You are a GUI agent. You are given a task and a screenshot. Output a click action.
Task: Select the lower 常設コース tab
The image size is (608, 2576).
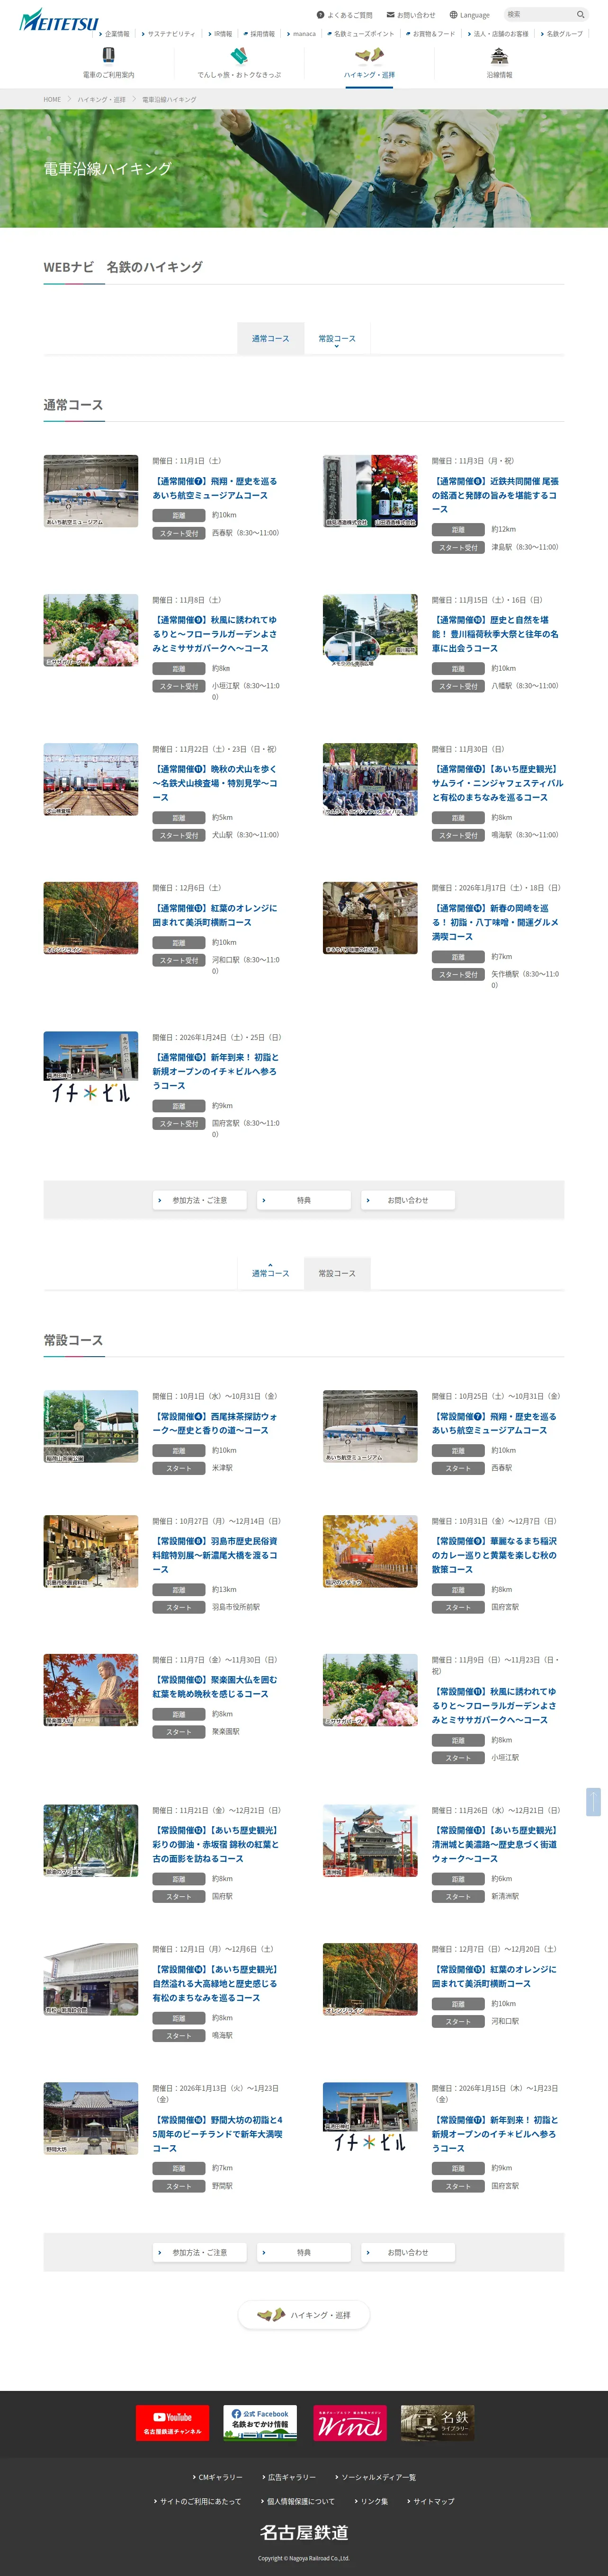(337, 1273)
